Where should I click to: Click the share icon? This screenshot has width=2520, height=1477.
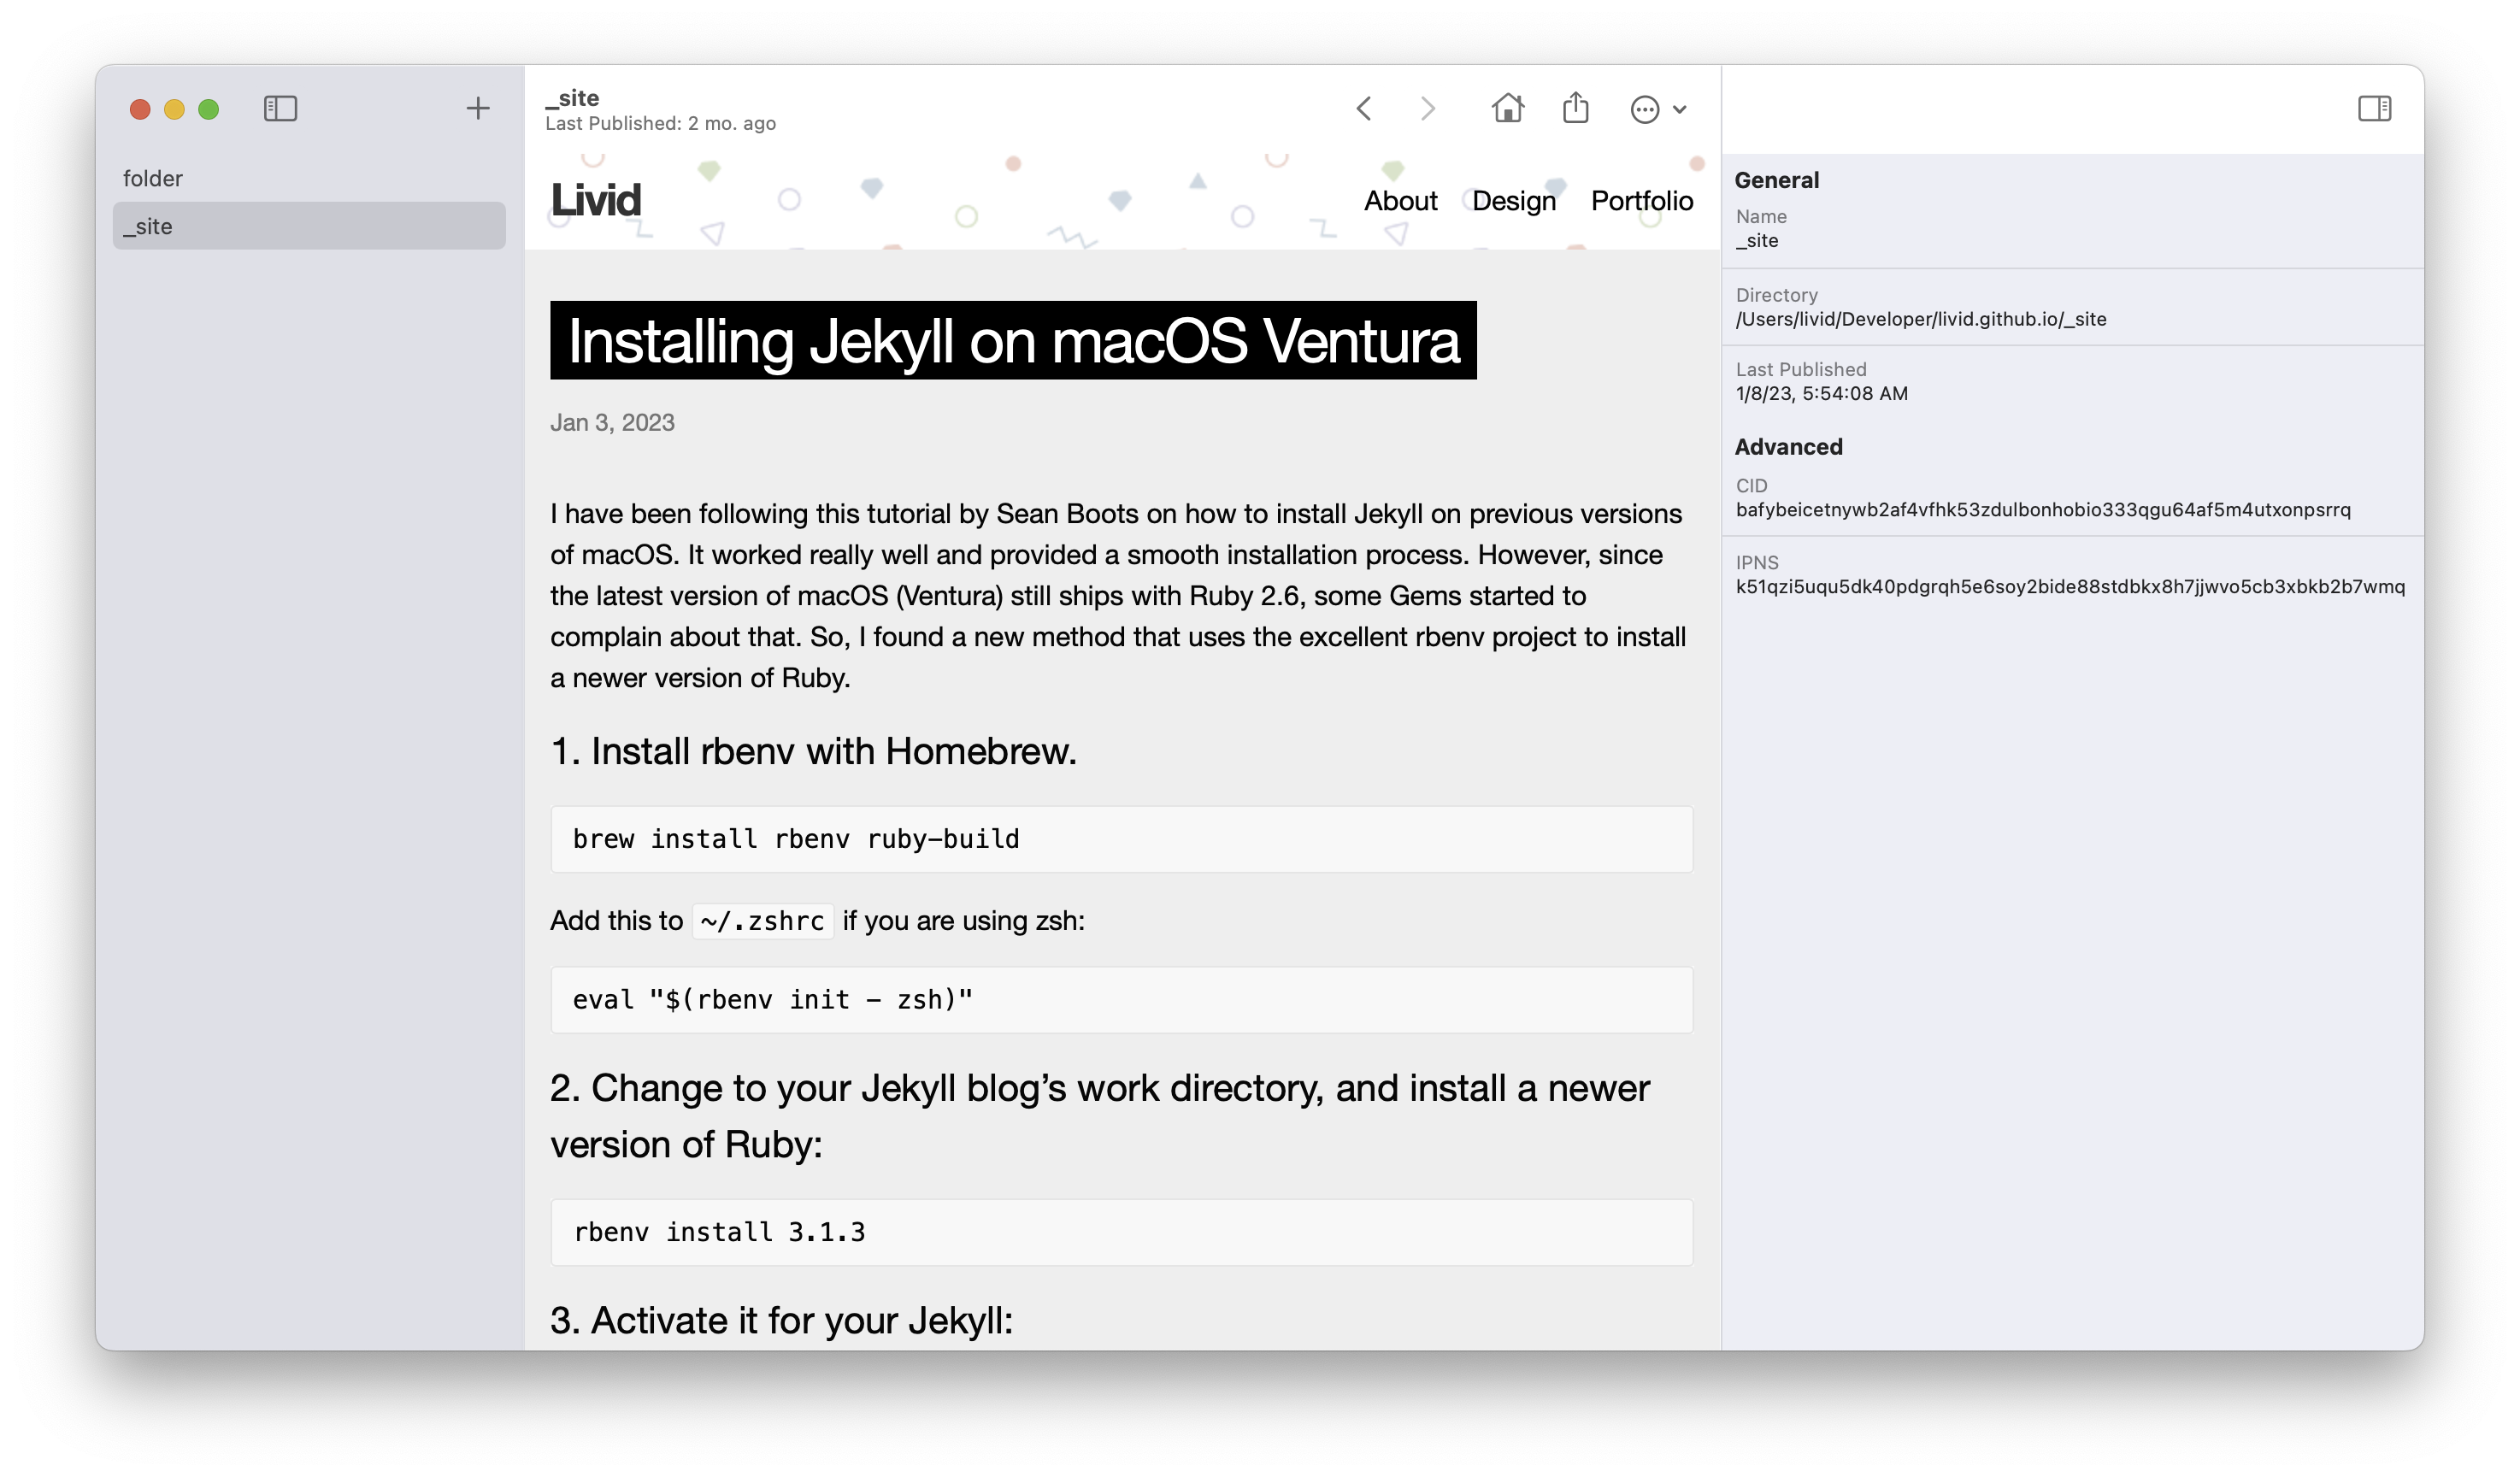click(1576, 107)
